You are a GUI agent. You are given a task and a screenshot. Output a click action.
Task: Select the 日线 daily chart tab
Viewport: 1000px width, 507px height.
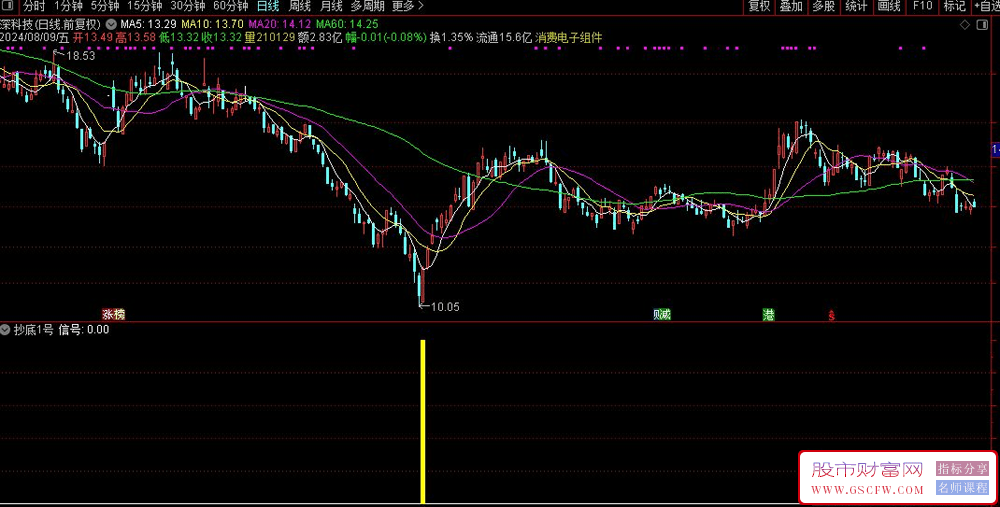click(x=268, y=6)
